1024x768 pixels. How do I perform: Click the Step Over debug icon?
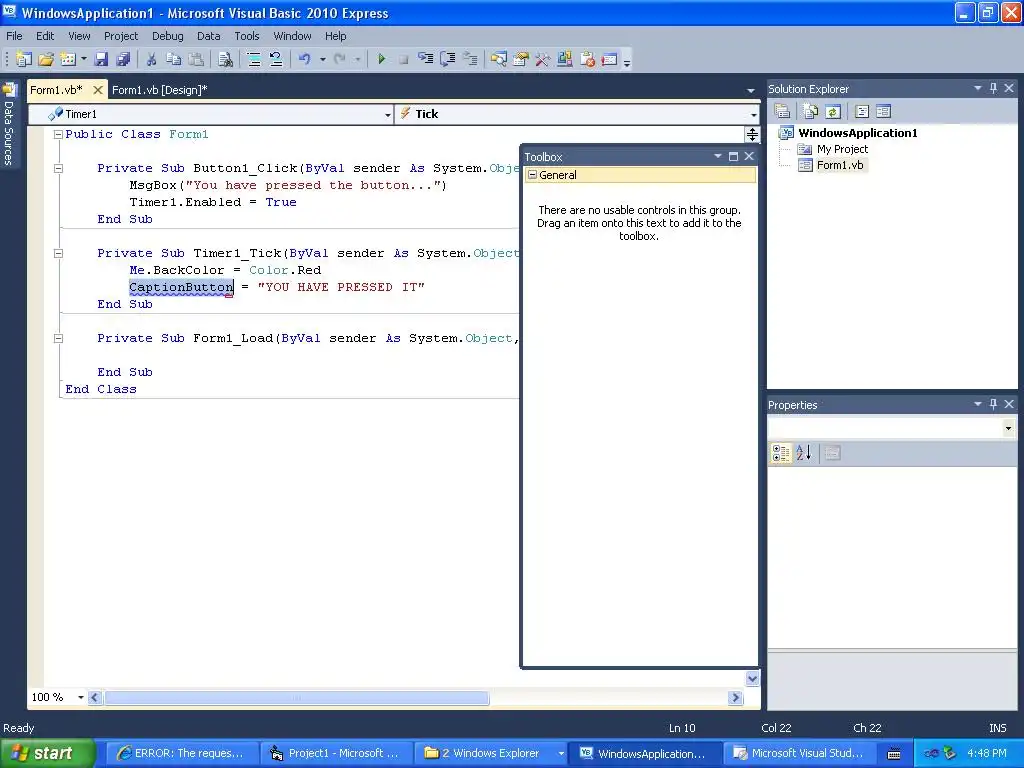click(x=448, y=59)
